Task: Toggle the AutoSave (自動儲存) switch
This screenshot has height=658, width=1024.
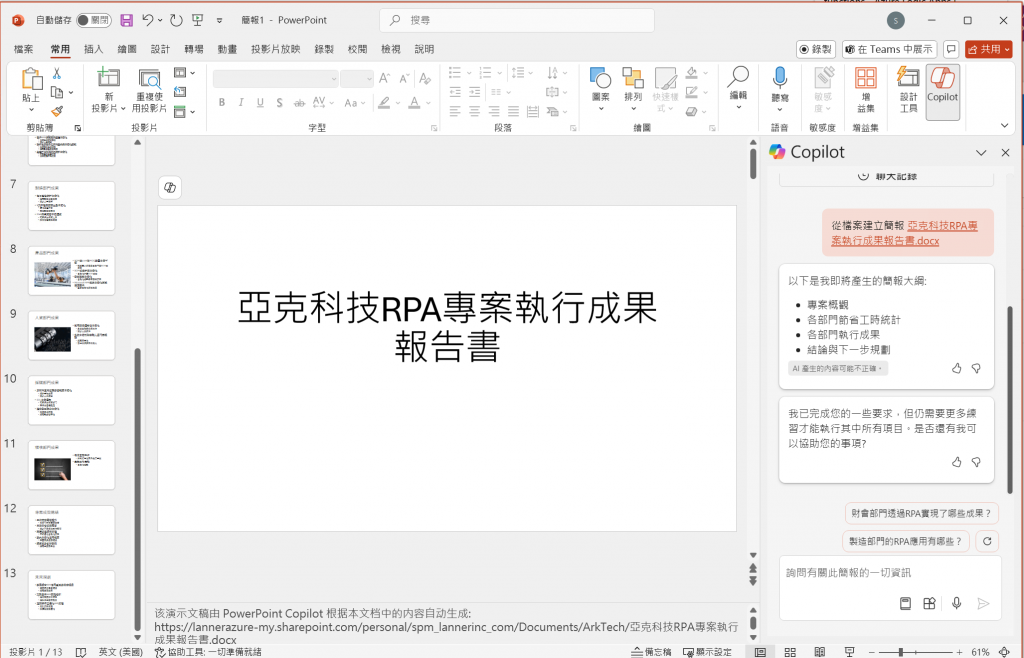Action: [93, 20]
